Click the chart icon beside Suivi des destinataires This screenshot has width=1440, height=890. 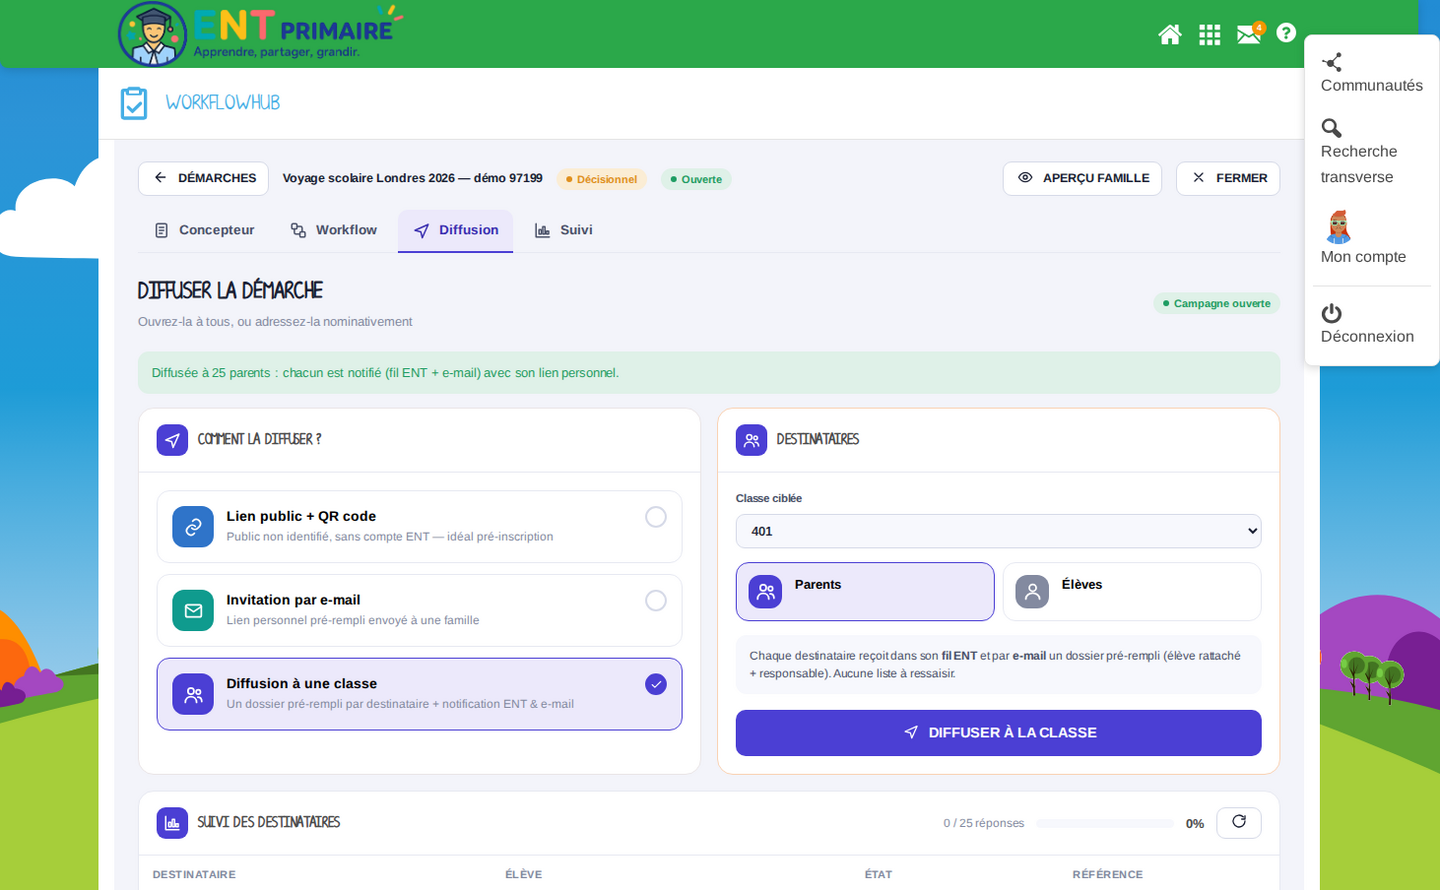coord(172,823)
